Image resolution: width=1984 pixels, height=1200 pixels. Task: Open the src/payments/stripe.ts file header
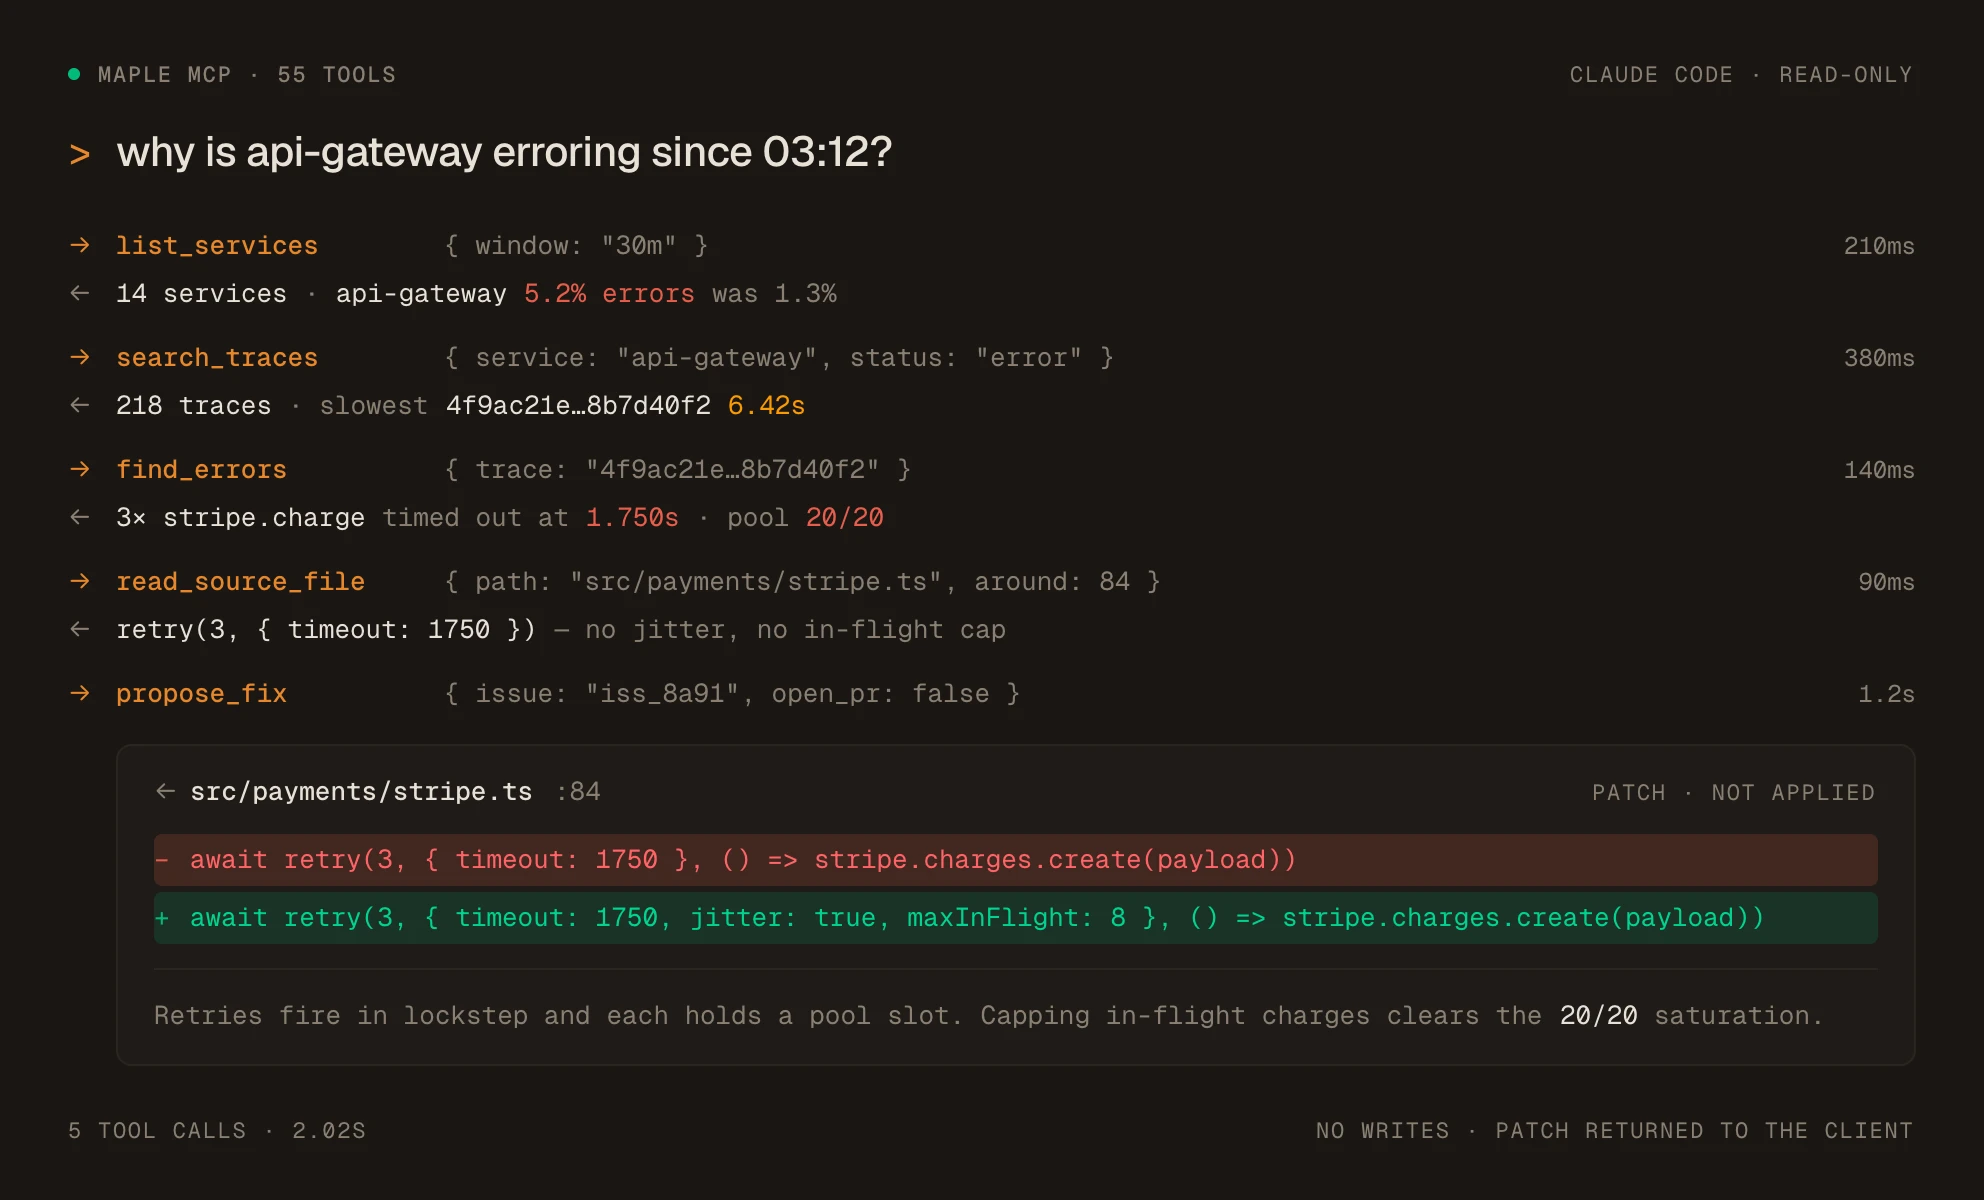(361, 792)
